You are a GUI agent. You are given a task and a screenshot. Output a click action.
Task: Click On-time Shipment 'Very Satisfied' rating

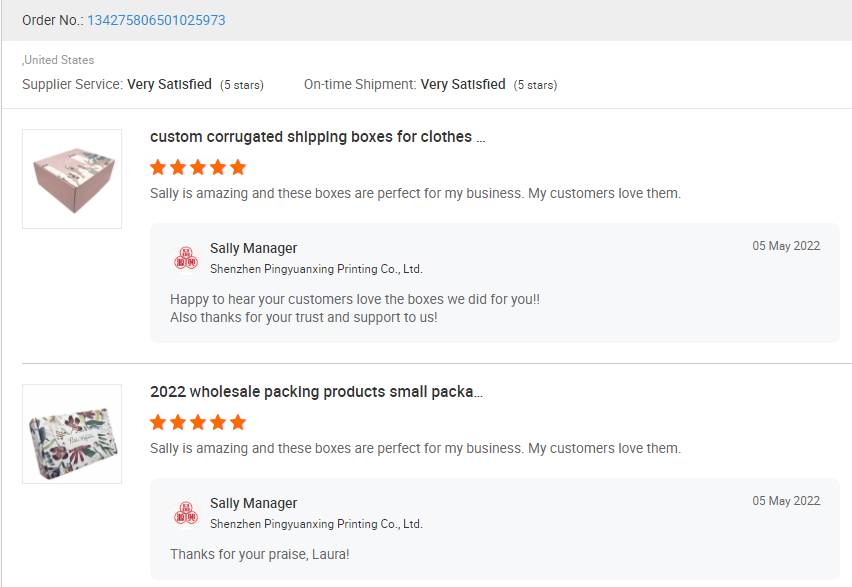(463, 85)
